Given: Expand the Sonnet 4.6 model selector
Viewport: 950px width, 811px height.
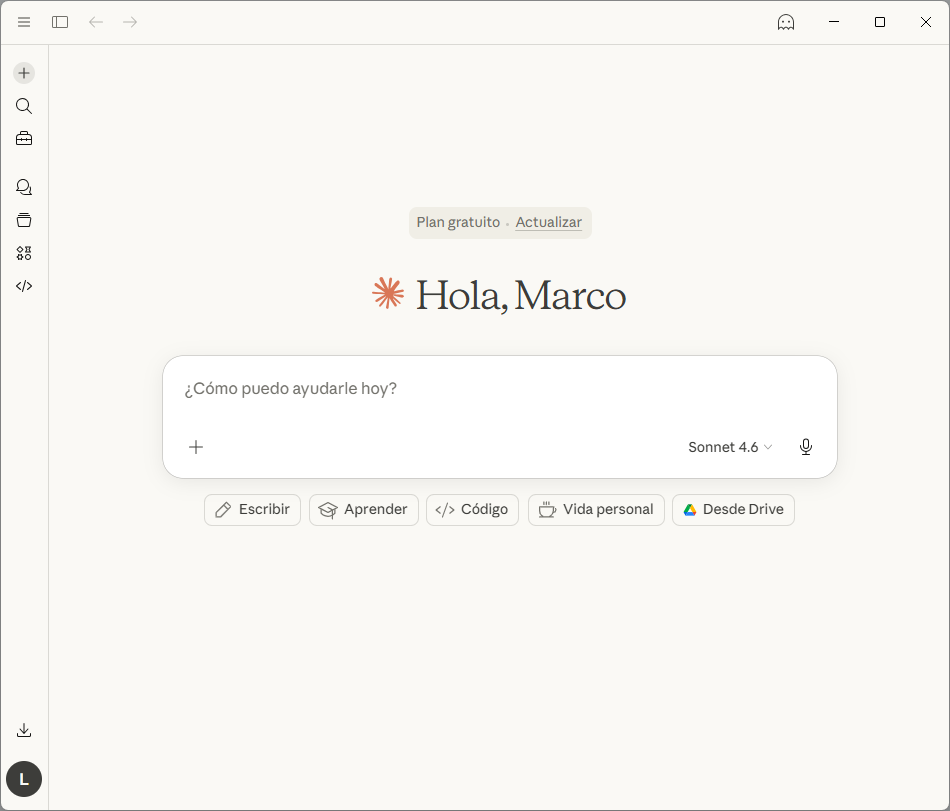Looking at the screenshot, I should click(730, 447).
